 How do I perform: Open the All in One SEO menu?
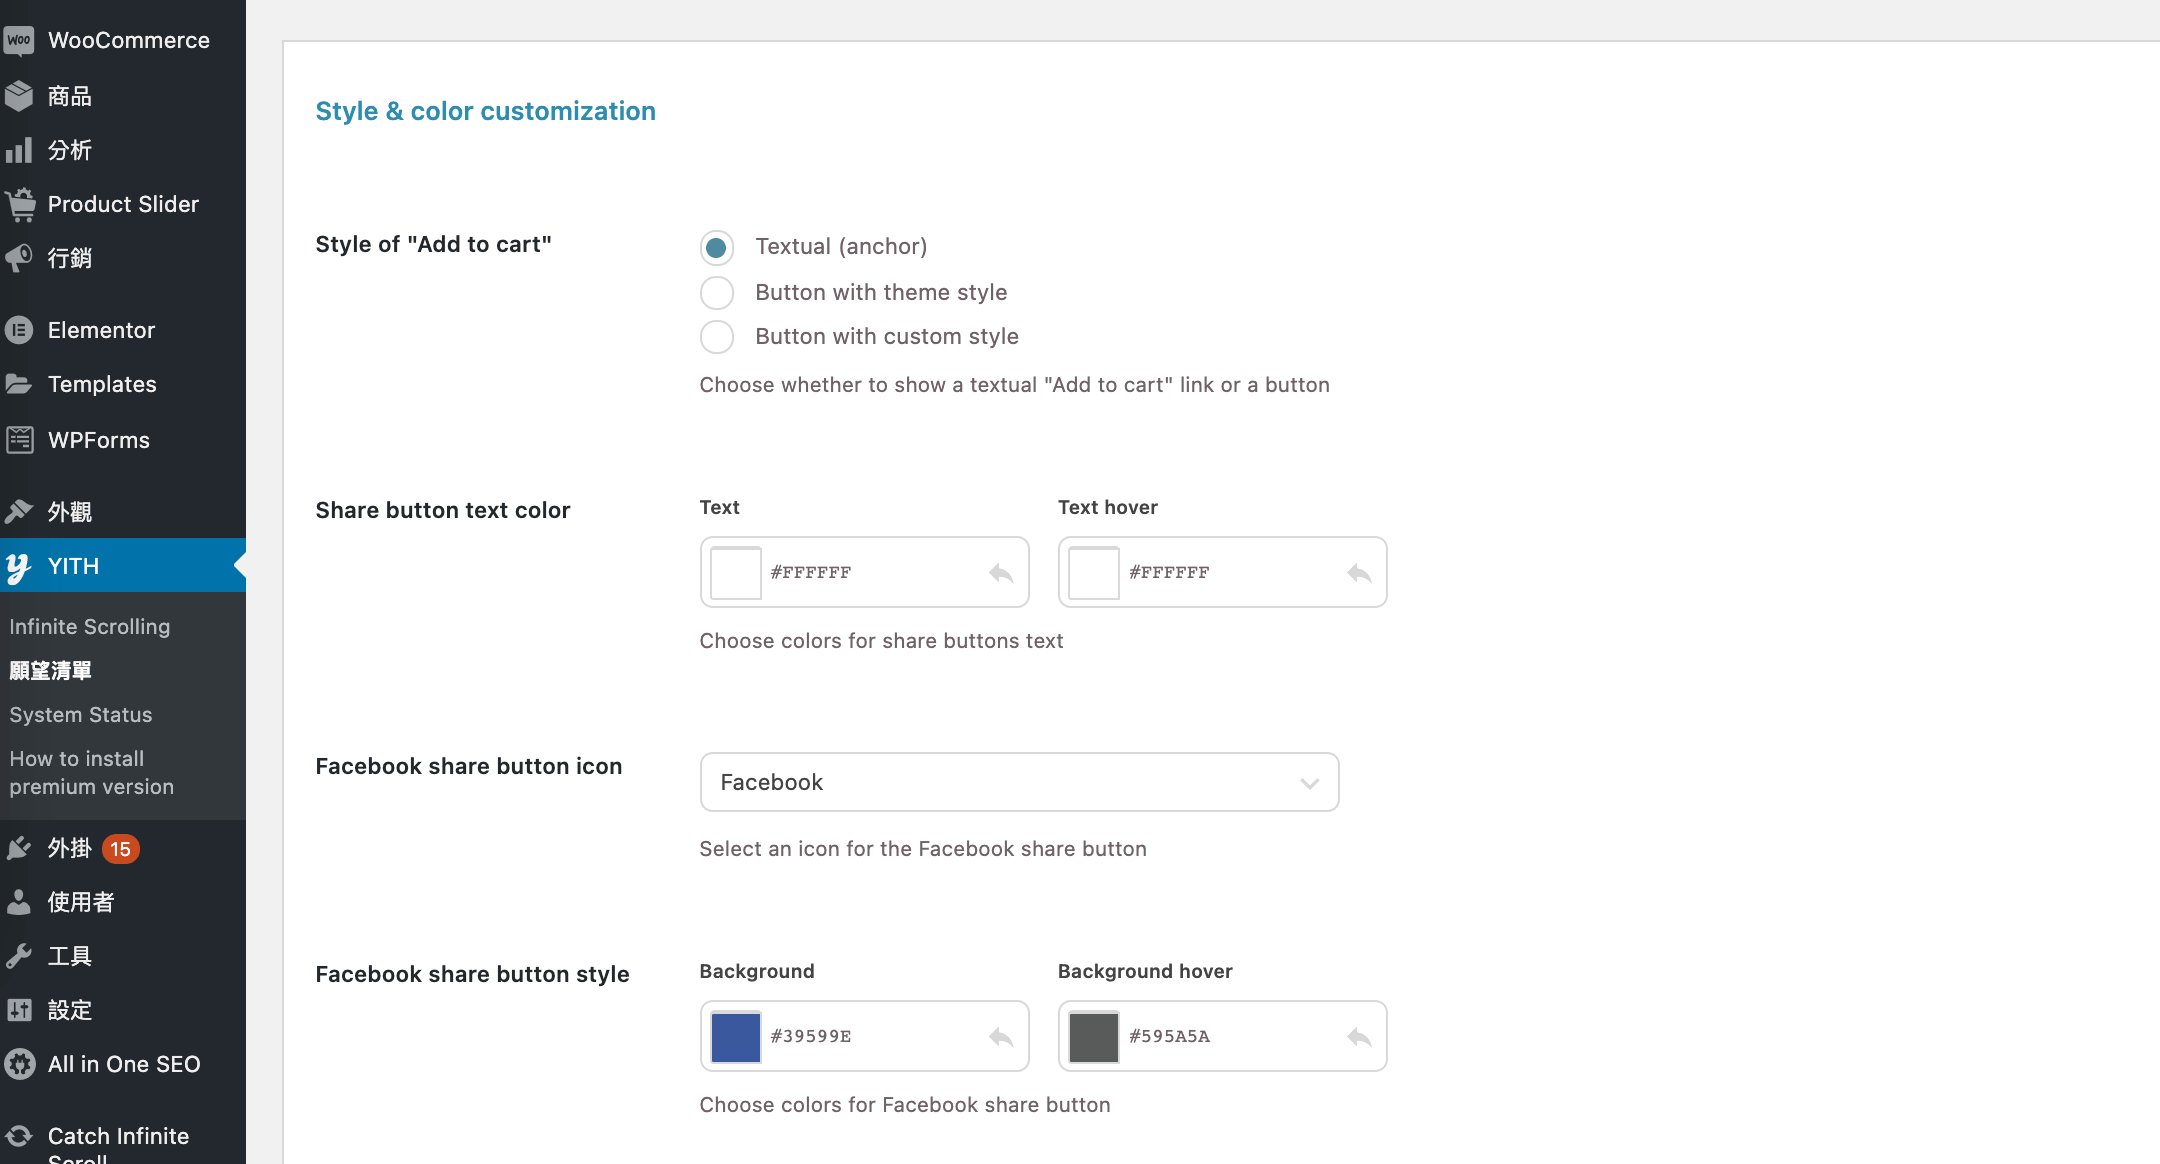coord(124,1064)
